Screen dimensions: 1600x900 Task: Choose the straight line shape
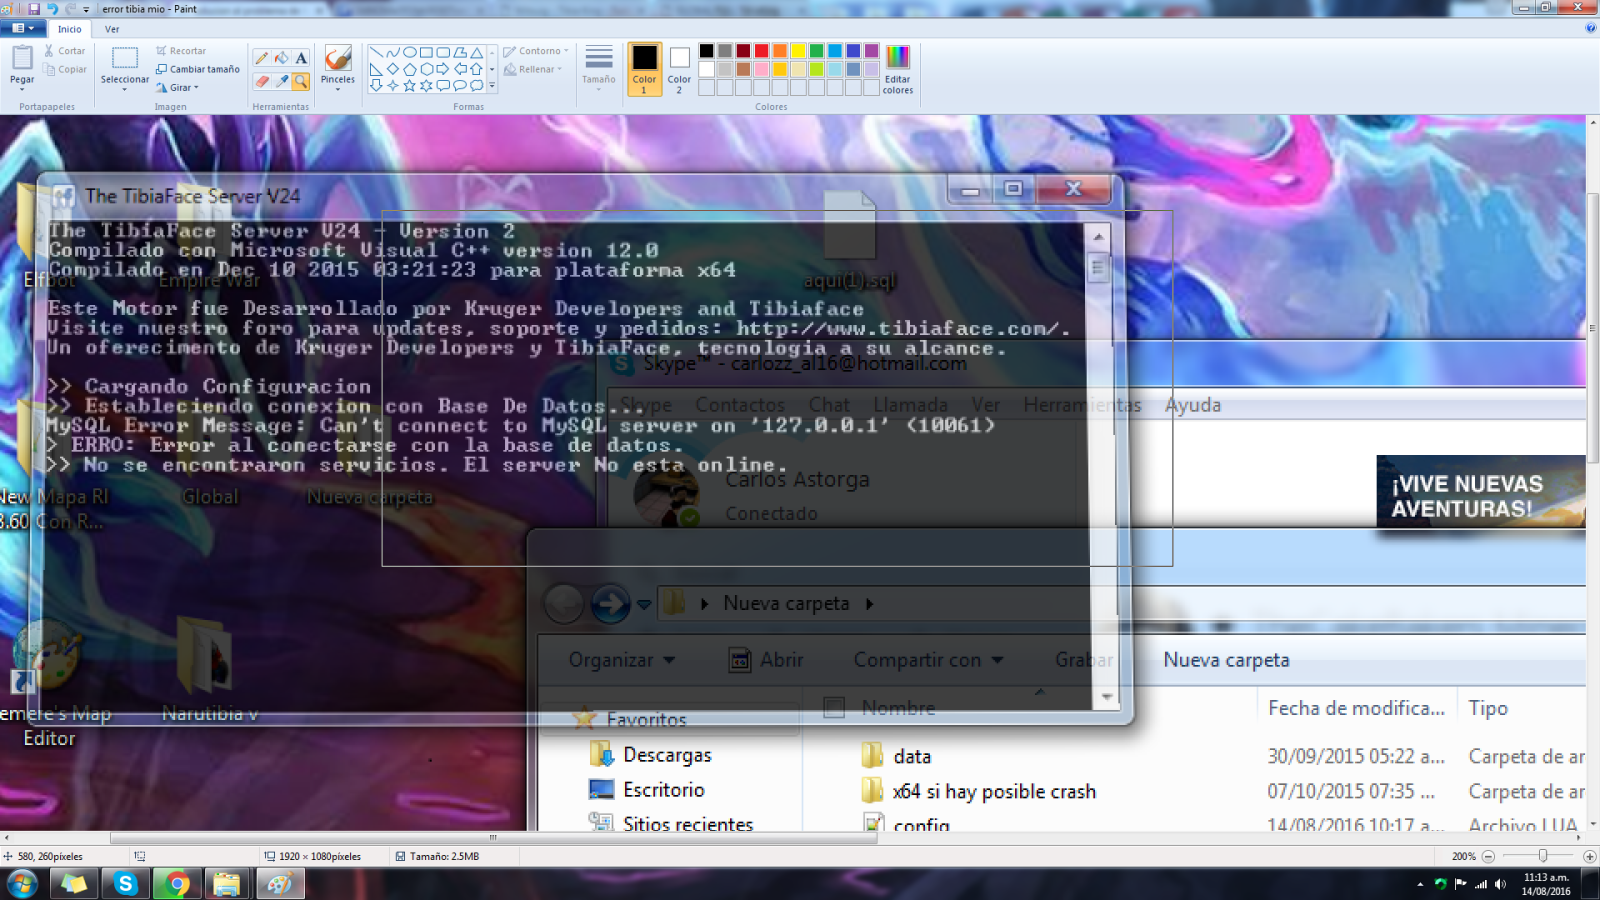(376, 53)
